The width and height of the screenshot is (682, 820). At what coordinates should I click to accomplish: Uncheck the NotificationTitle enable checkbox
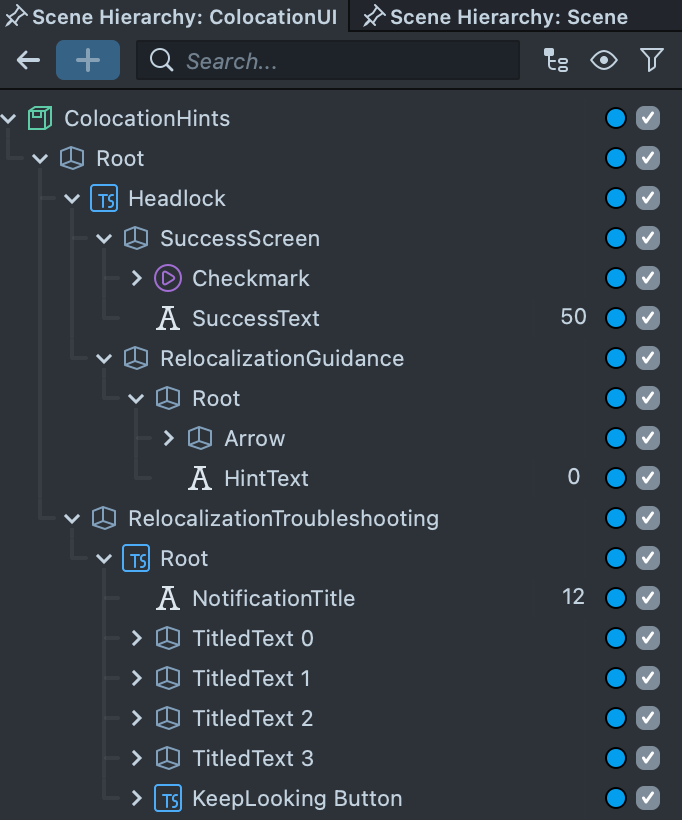click(648, 599)
